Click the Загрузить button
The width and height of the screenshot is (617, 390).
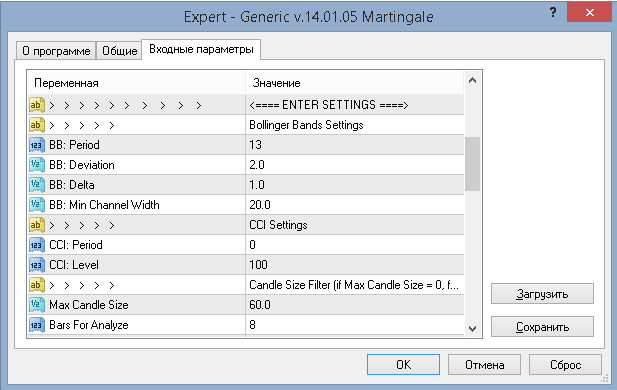(x=542, y=294)
